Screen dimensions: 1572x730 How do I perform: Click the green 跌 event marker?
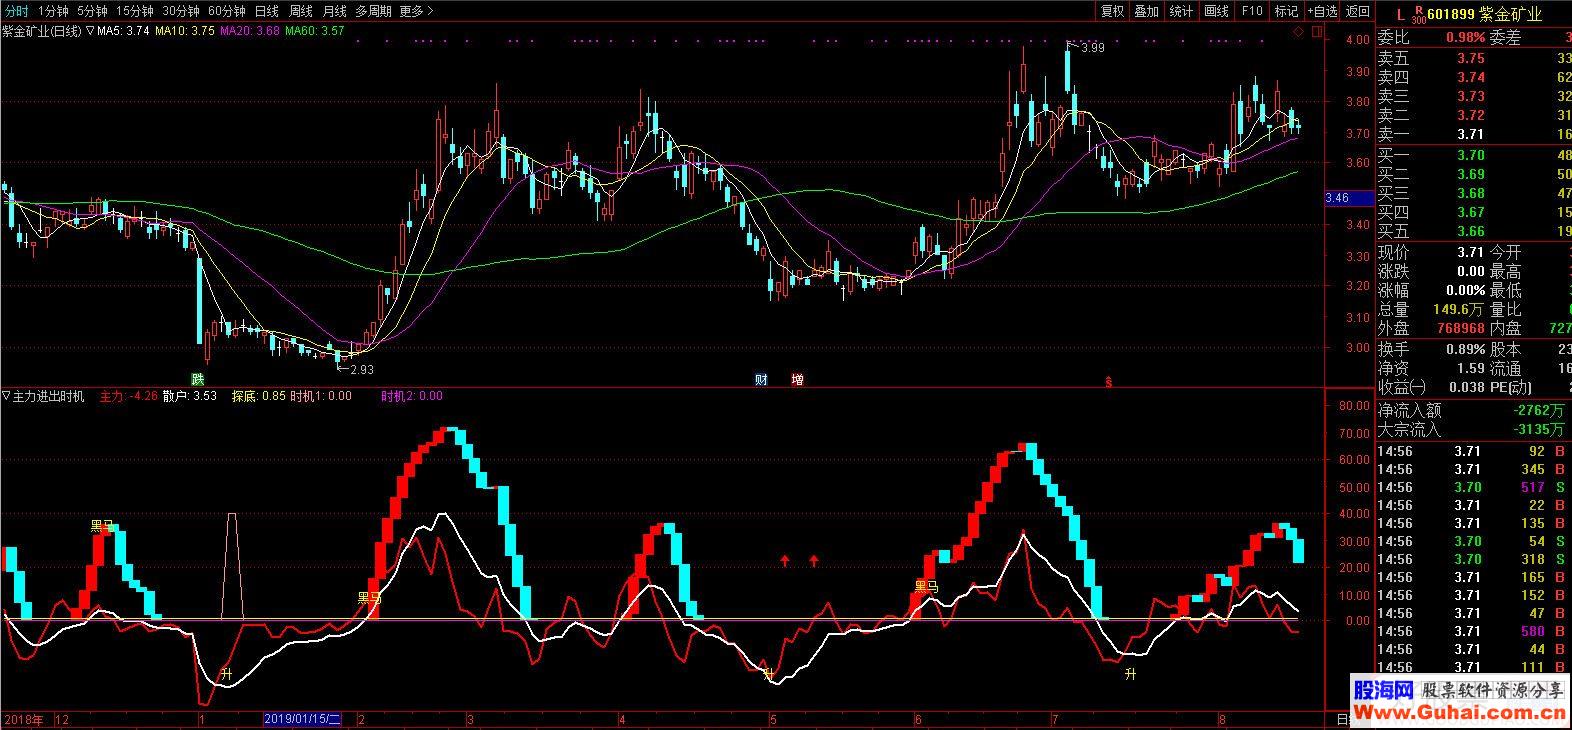[x=198, y=379]
